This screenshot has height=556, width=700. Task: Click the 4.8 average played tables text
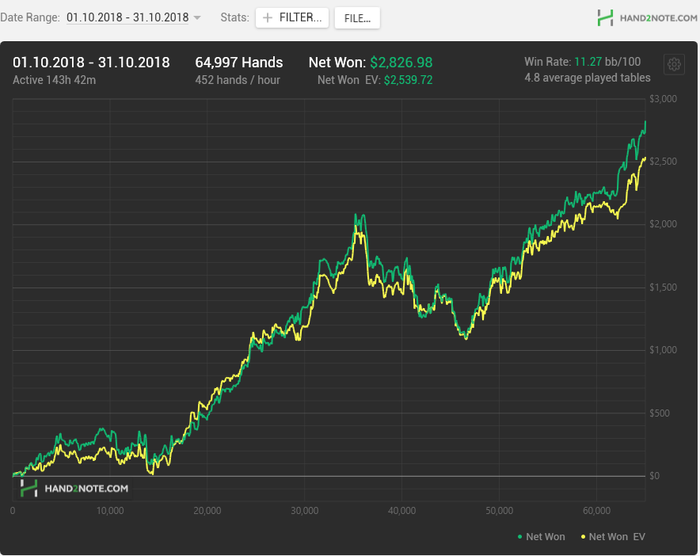tap(587, 78)
